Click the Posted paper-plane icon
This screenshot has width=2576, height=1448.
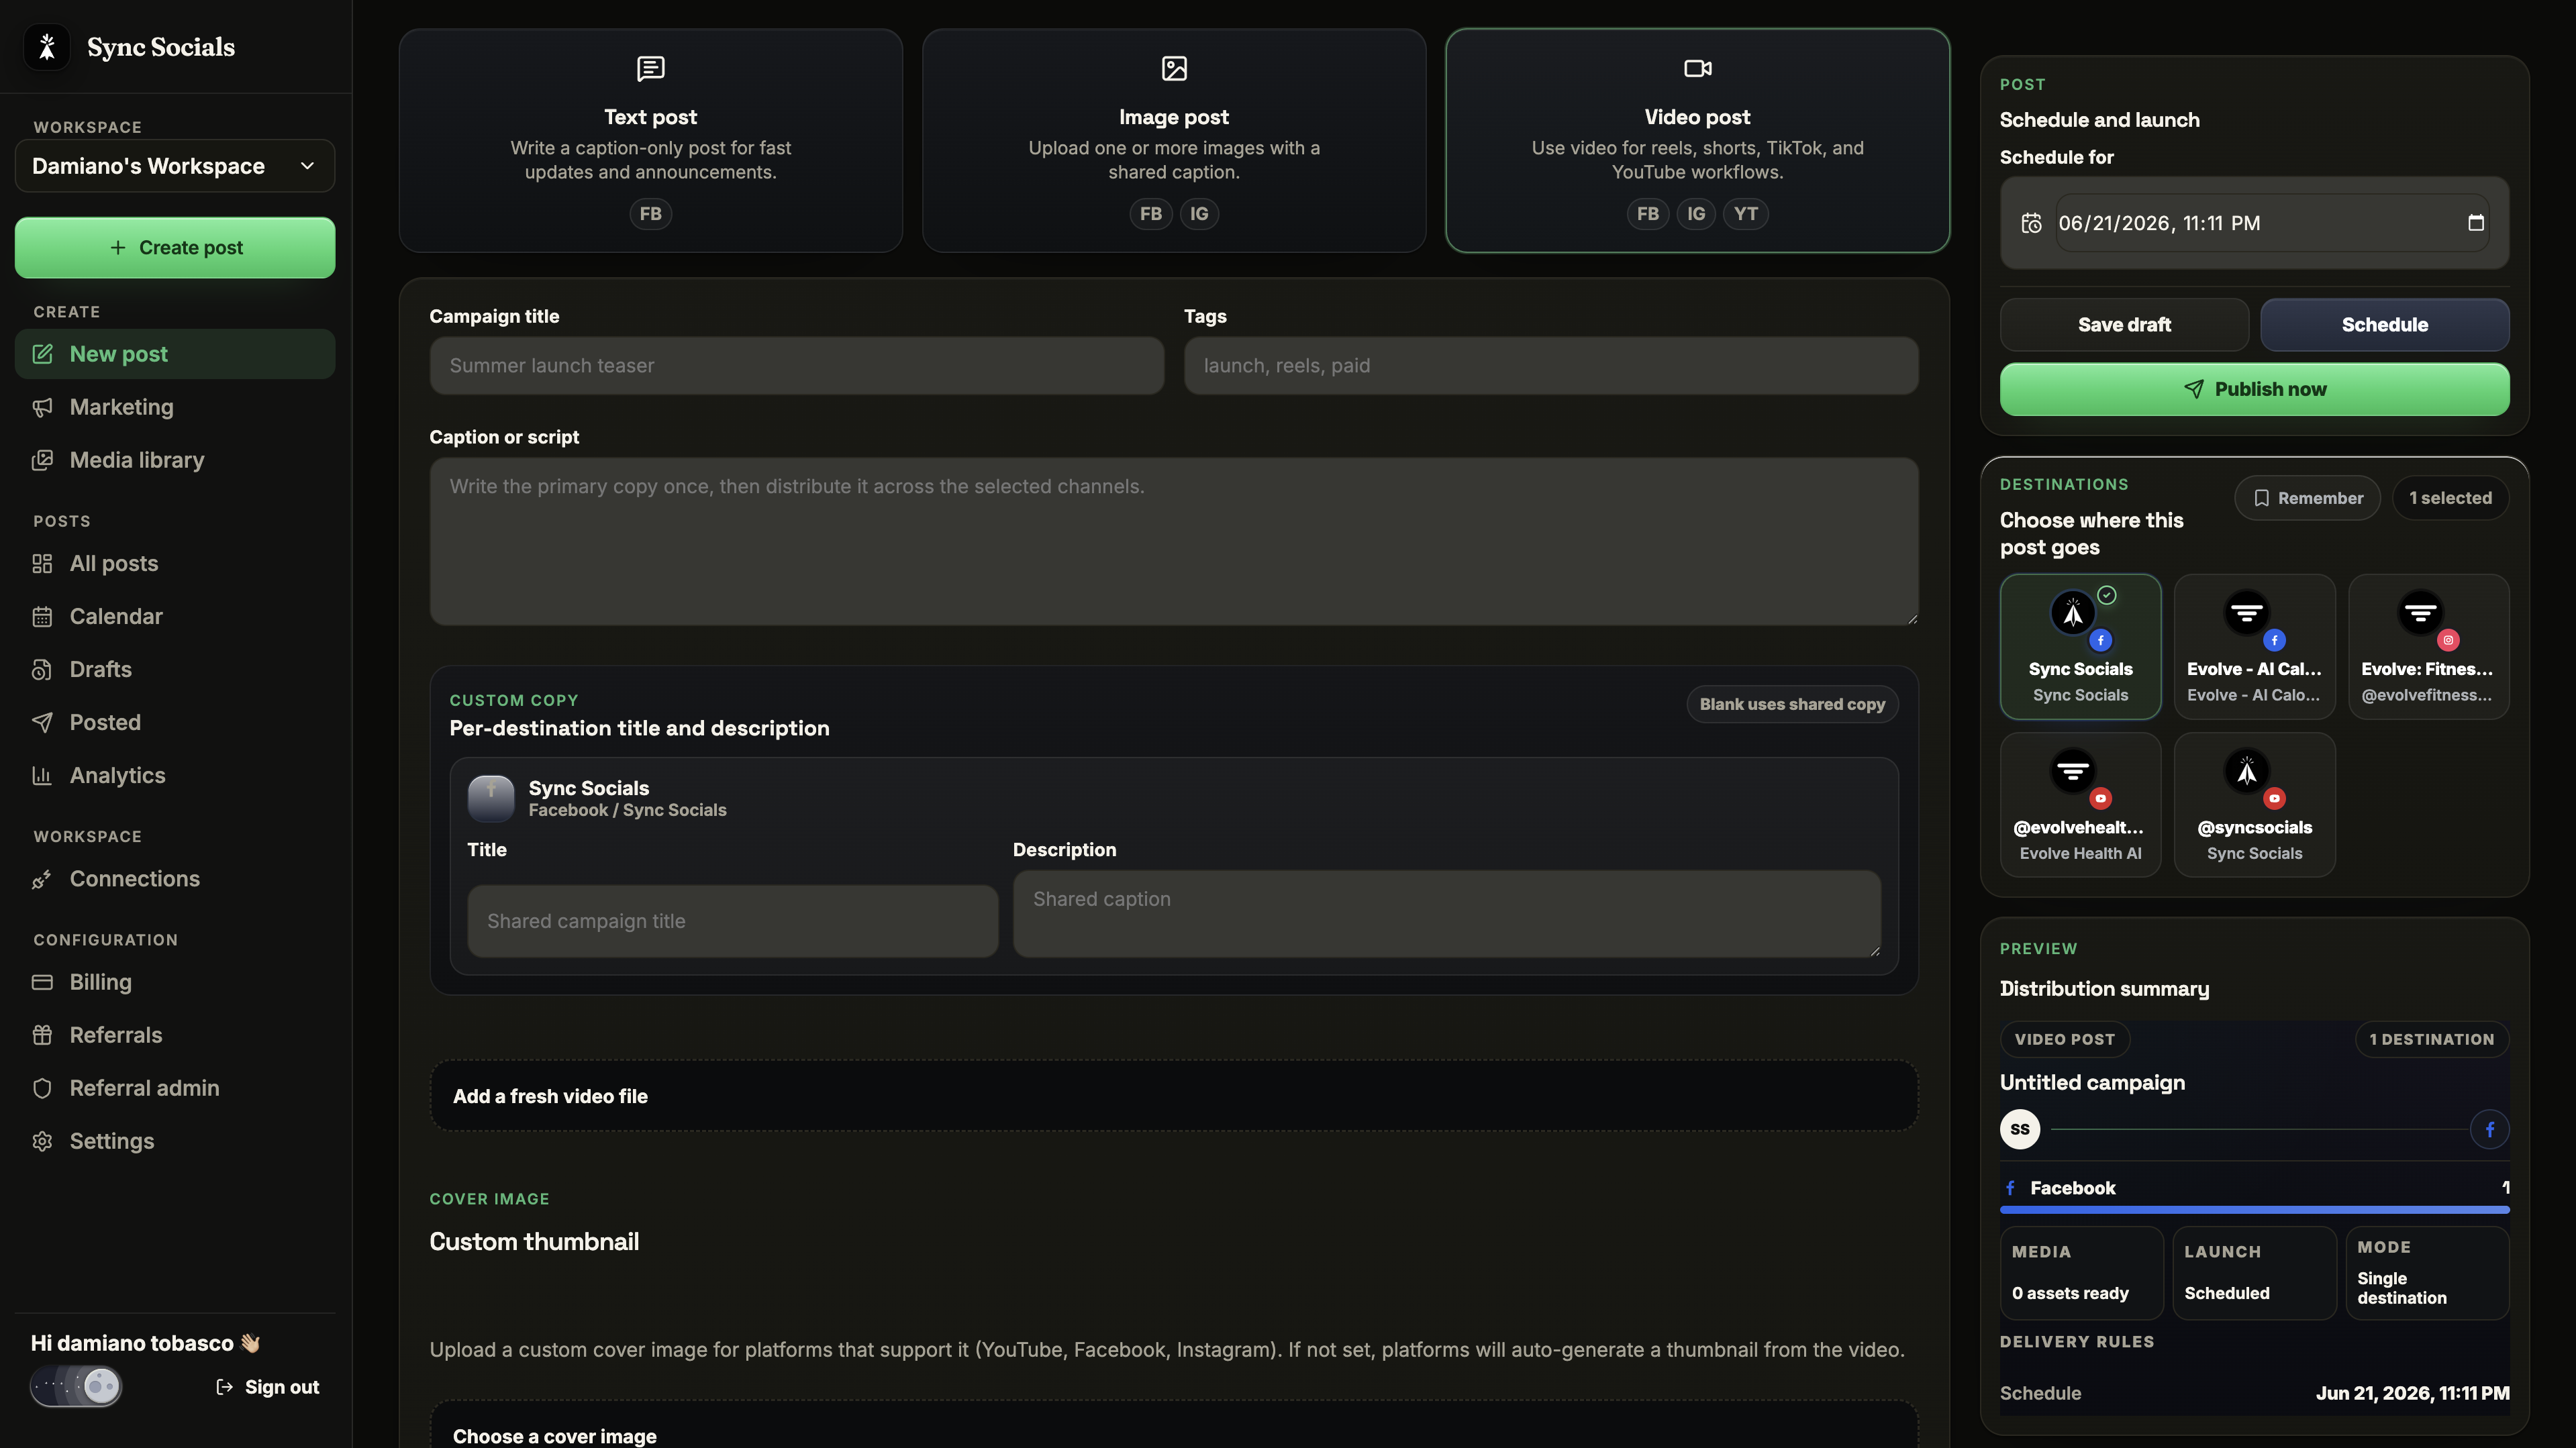point(42,723)
